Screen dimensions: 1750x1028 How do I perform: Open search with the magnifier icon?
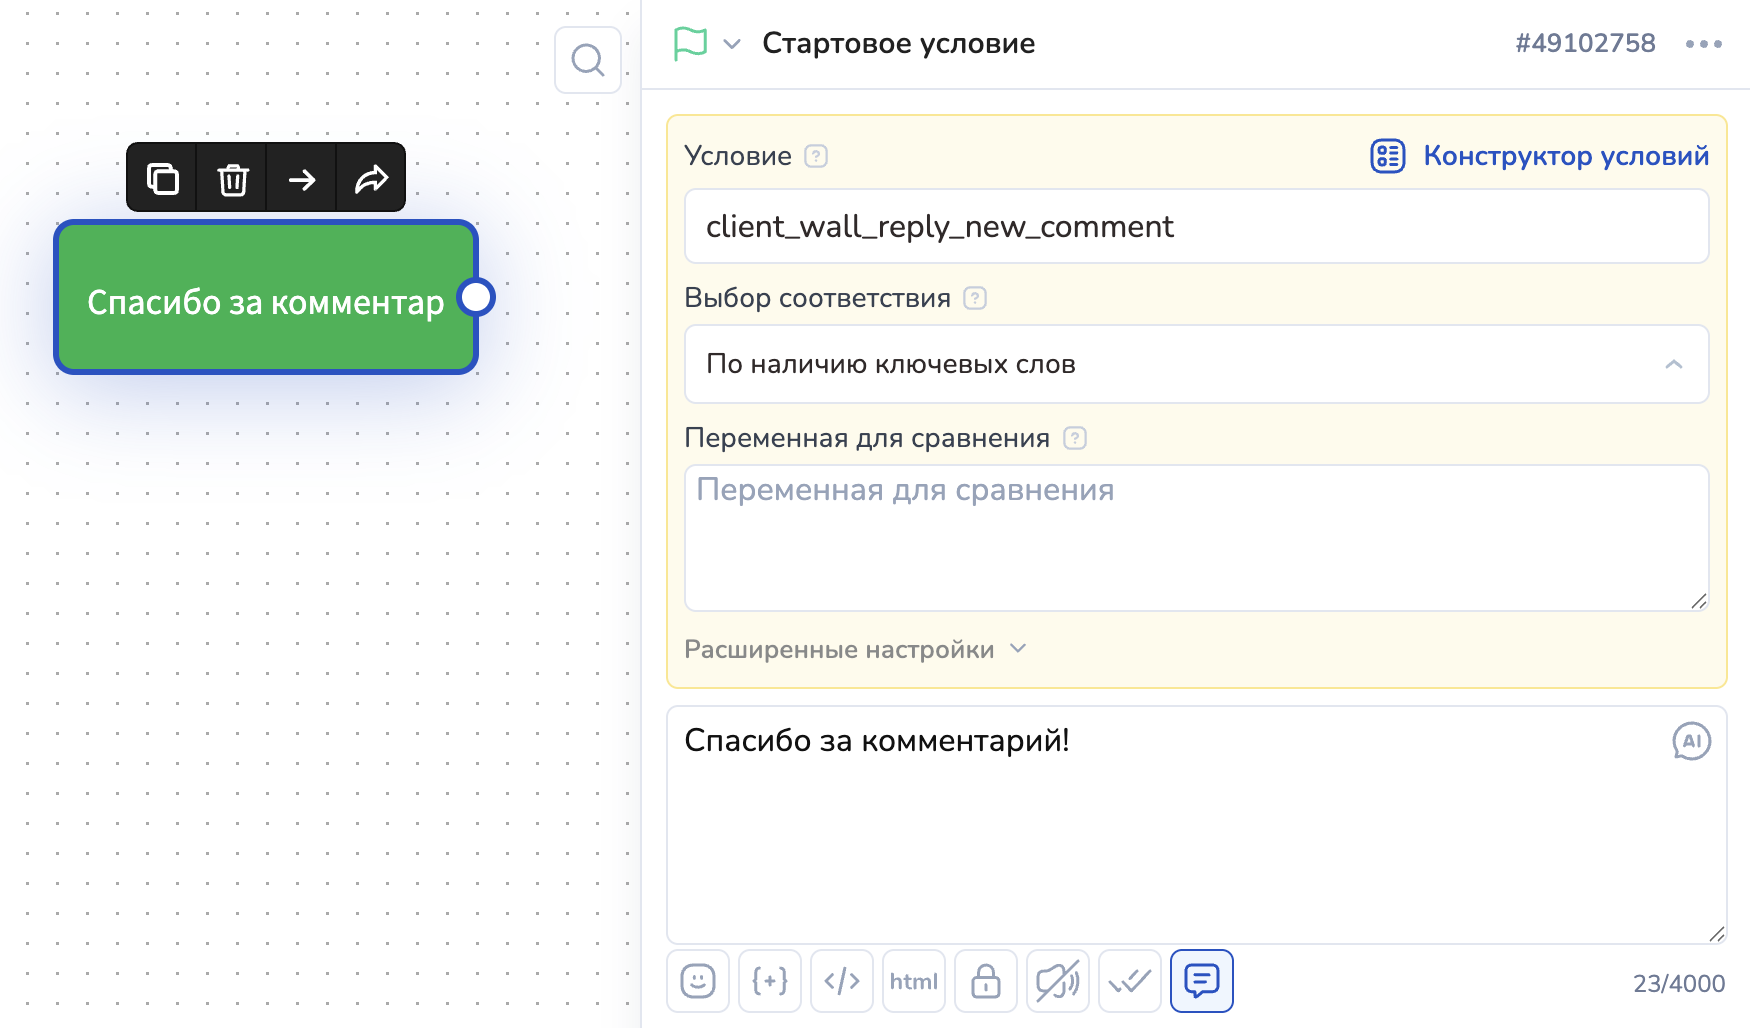[x=588, y=60]
